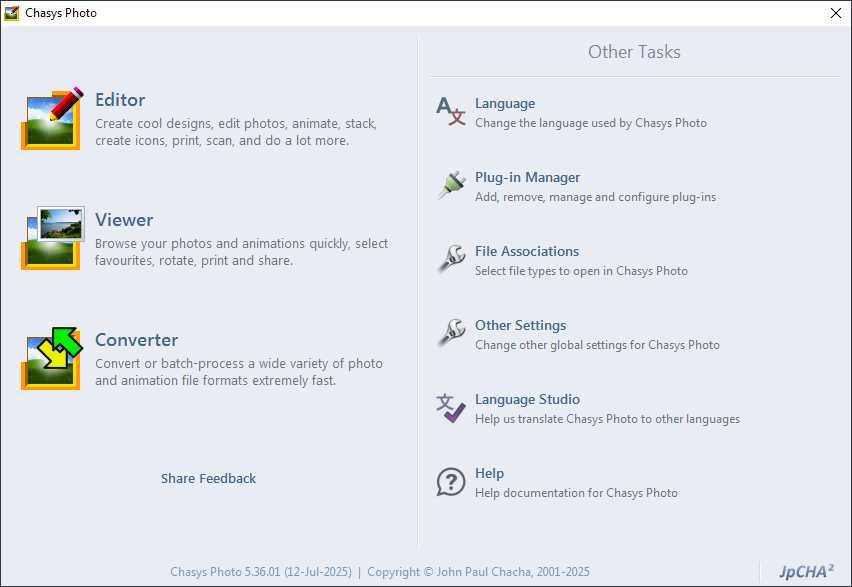Open Plug-in Manager plug icon

tap(451, 185)
